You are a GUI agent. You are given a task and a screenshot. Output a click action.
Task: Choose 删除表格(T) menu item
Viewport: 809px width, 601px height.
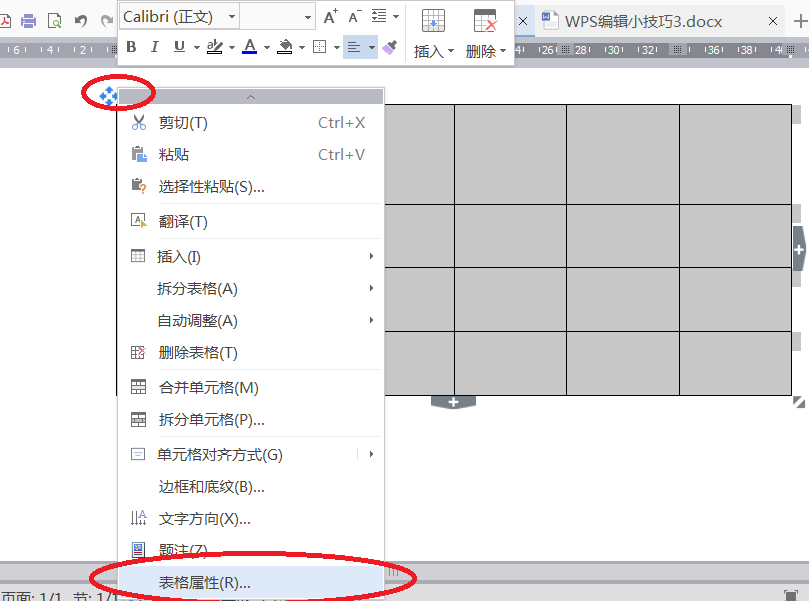click(x=251, y=353)
